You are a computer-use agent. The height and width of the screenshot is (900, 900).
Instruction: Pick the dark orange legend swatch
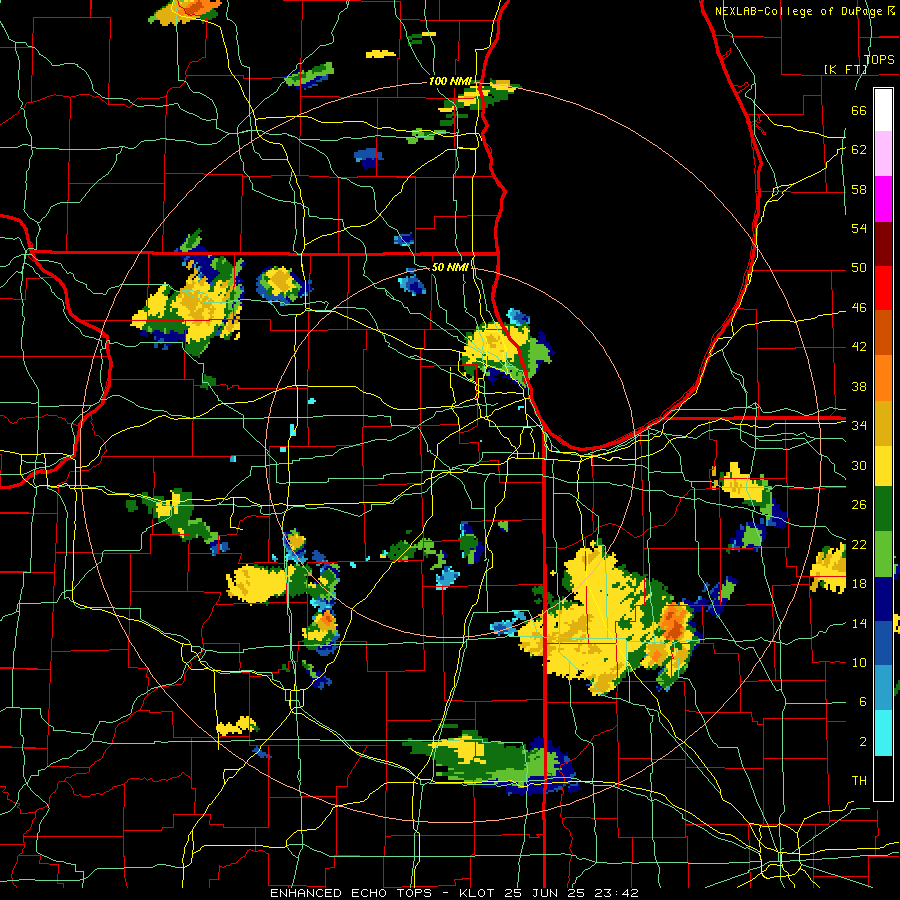[883, 333]
